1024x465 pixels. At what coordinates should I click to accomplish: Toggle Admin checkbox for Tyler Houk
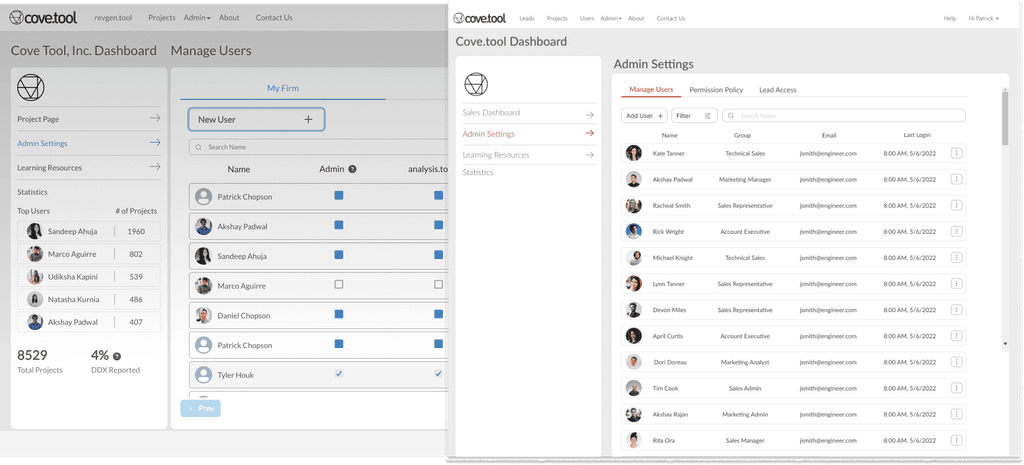(x=338, y=374)
